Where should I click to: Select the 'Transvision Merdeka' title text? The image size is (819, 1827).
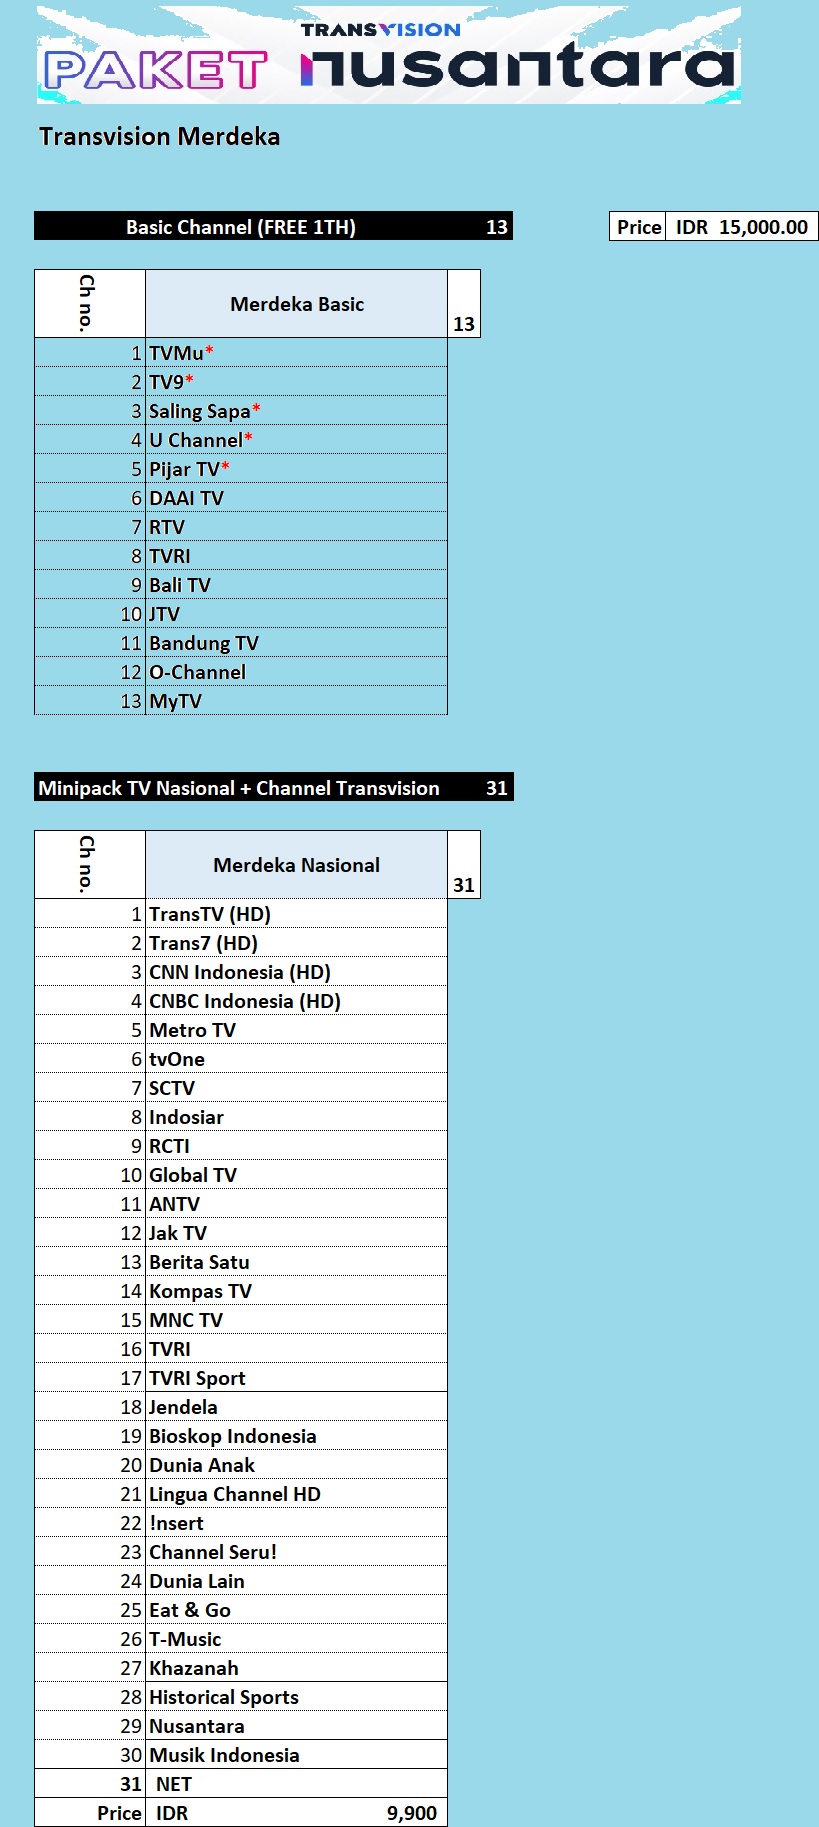pyautogui.click(x=159, y=136)
